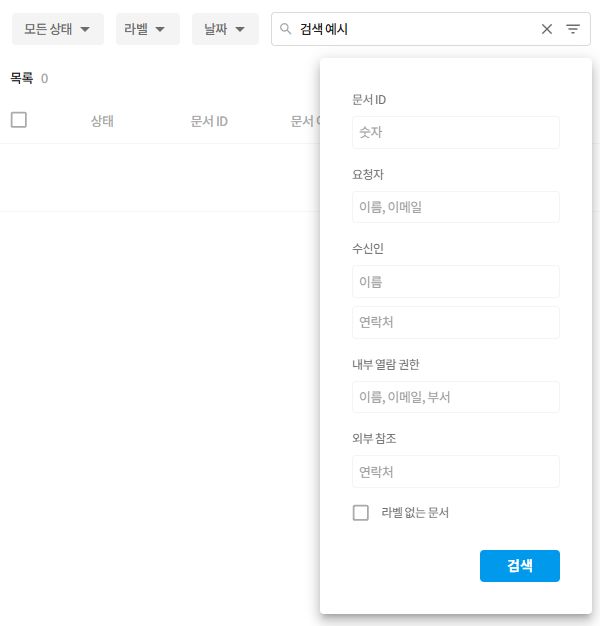600x626 pixels.
Task: Focus the 문서 ID 숫자 input field
Action: pos(455,132)
